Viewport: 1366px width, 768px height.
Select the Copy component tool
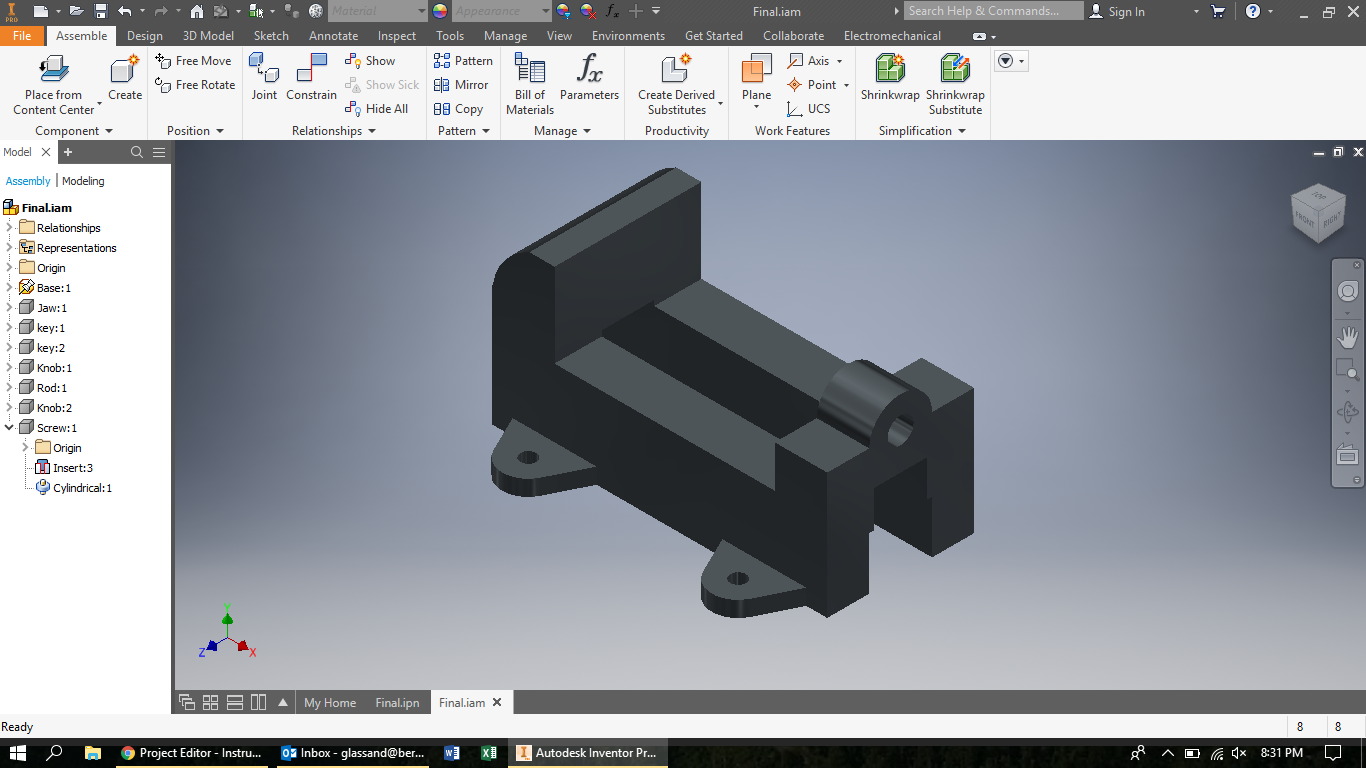click(458, 109)
